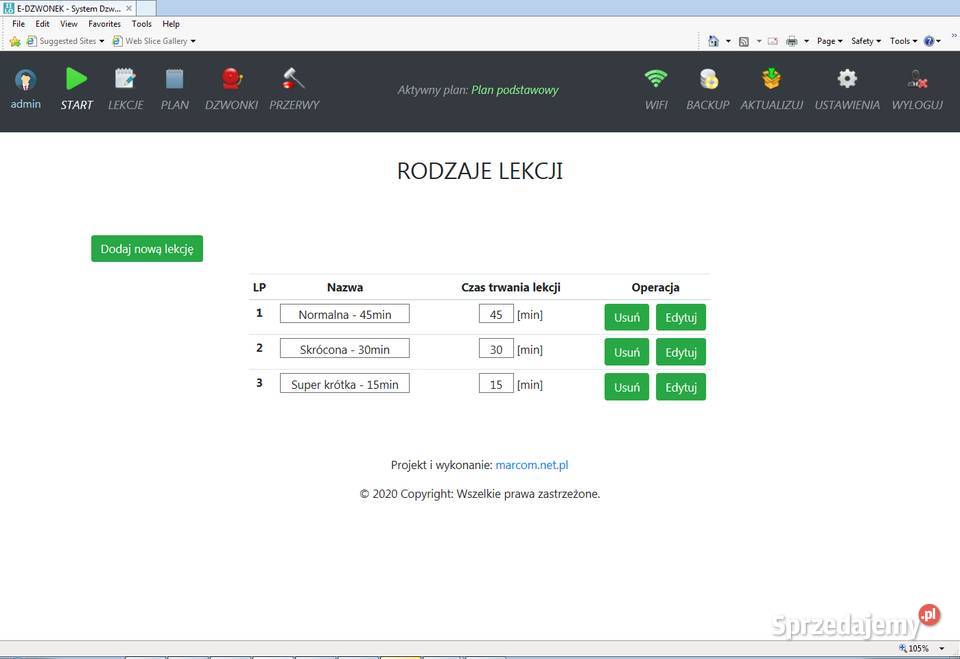Click the BACKUP icon
Screen dimensions: 960x659
point(708,79)
